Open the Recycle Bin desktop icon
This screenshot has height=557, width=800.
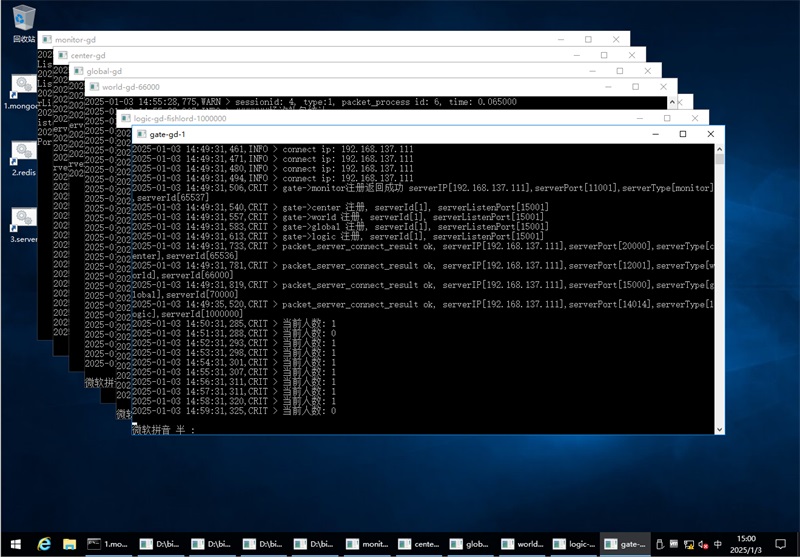(x=24, y=20)
